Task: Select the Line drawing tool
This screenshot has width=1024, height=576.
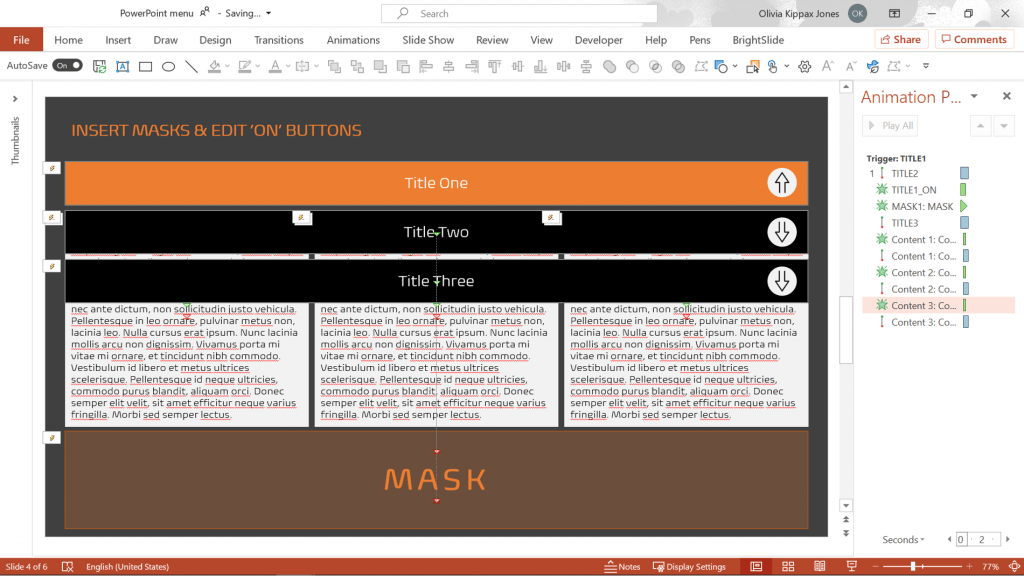Action: [192, 66]
